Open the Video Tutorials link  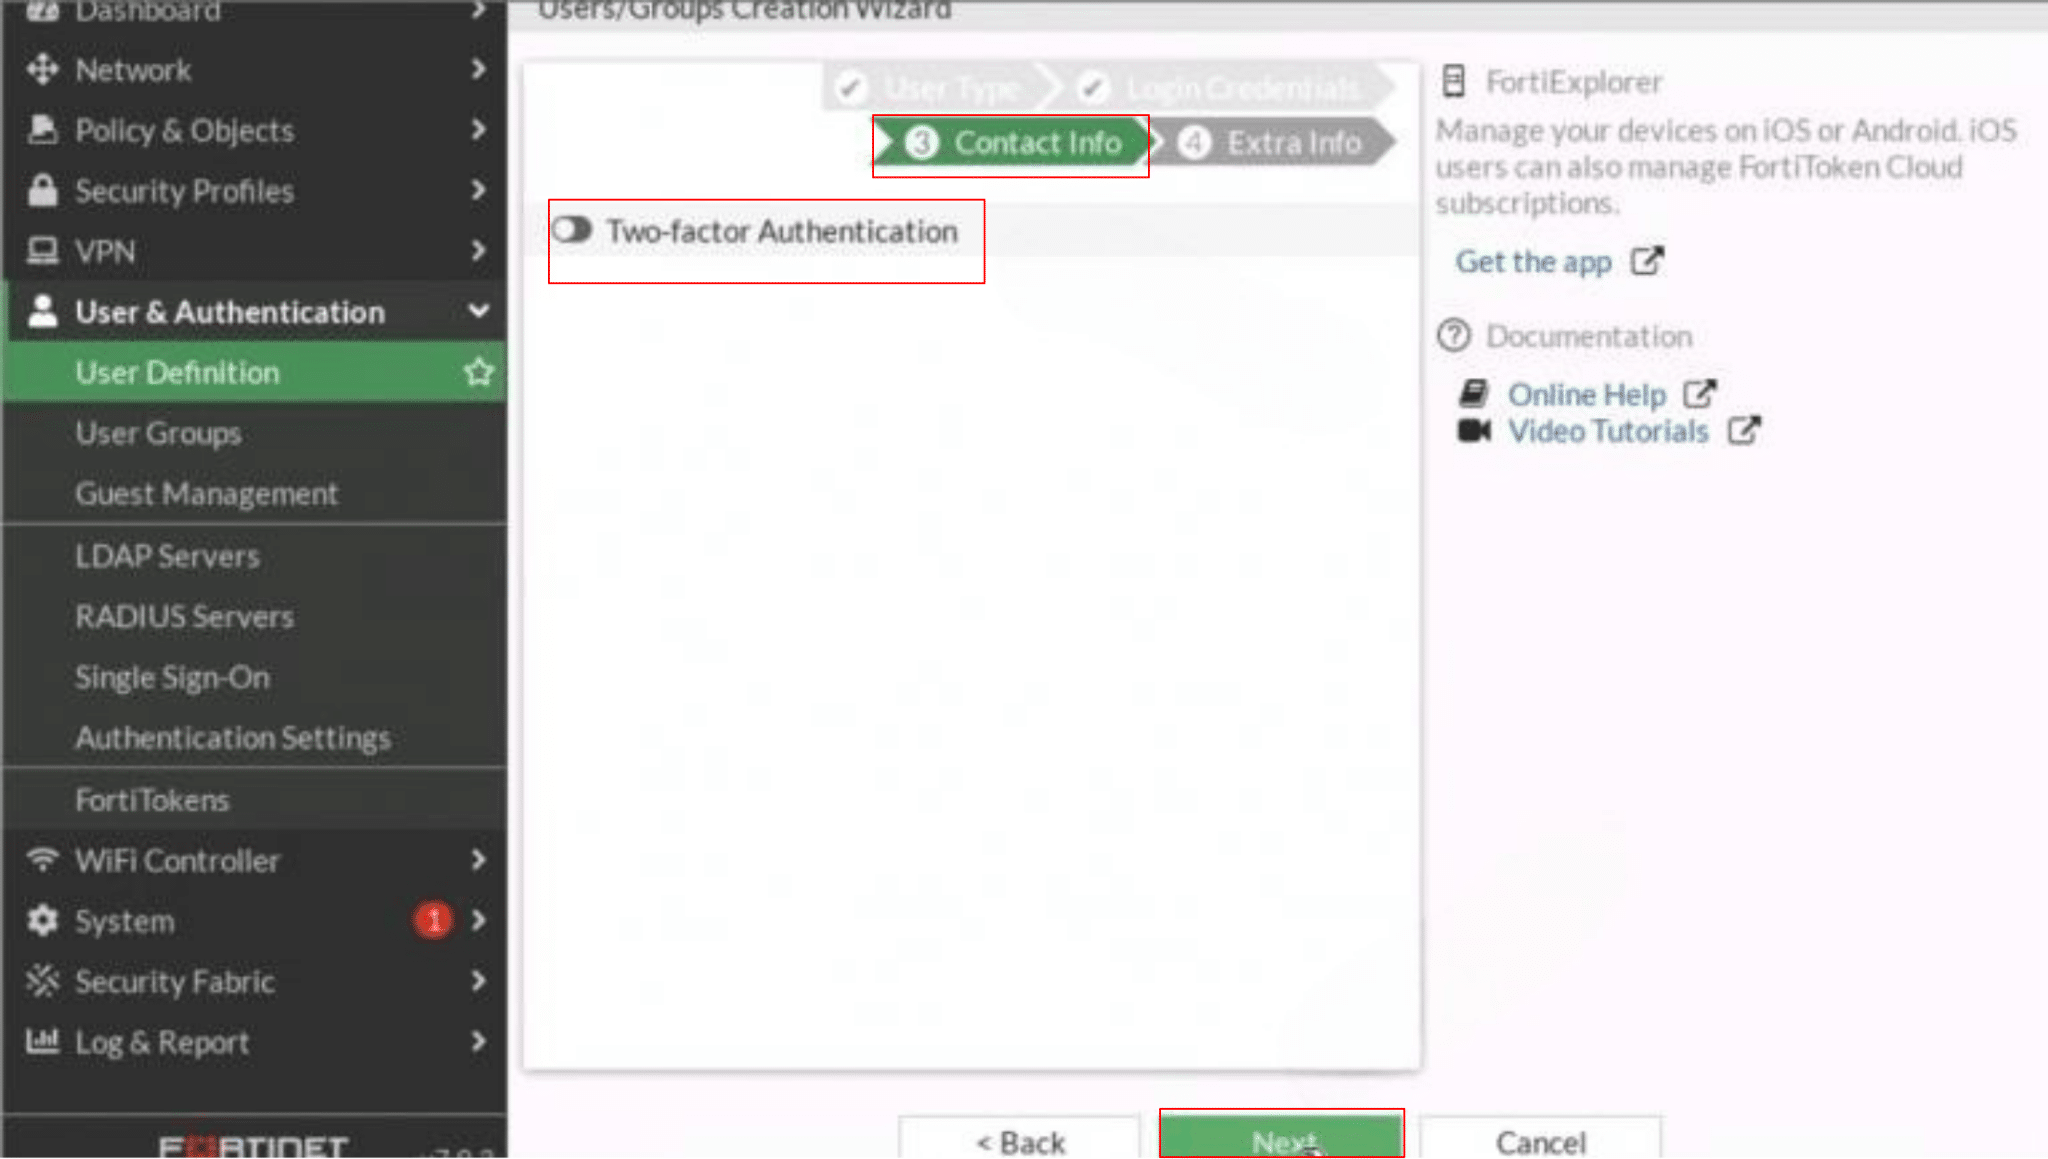click(1607, 431)
